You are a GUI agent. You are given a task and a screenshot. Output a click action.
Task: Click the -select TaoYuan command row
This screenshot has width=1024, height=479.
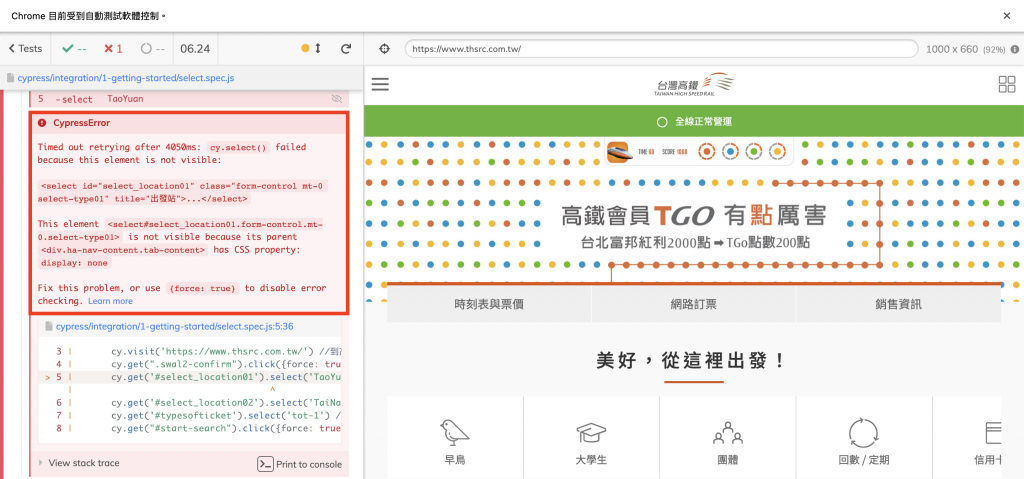tap(189, 99)
